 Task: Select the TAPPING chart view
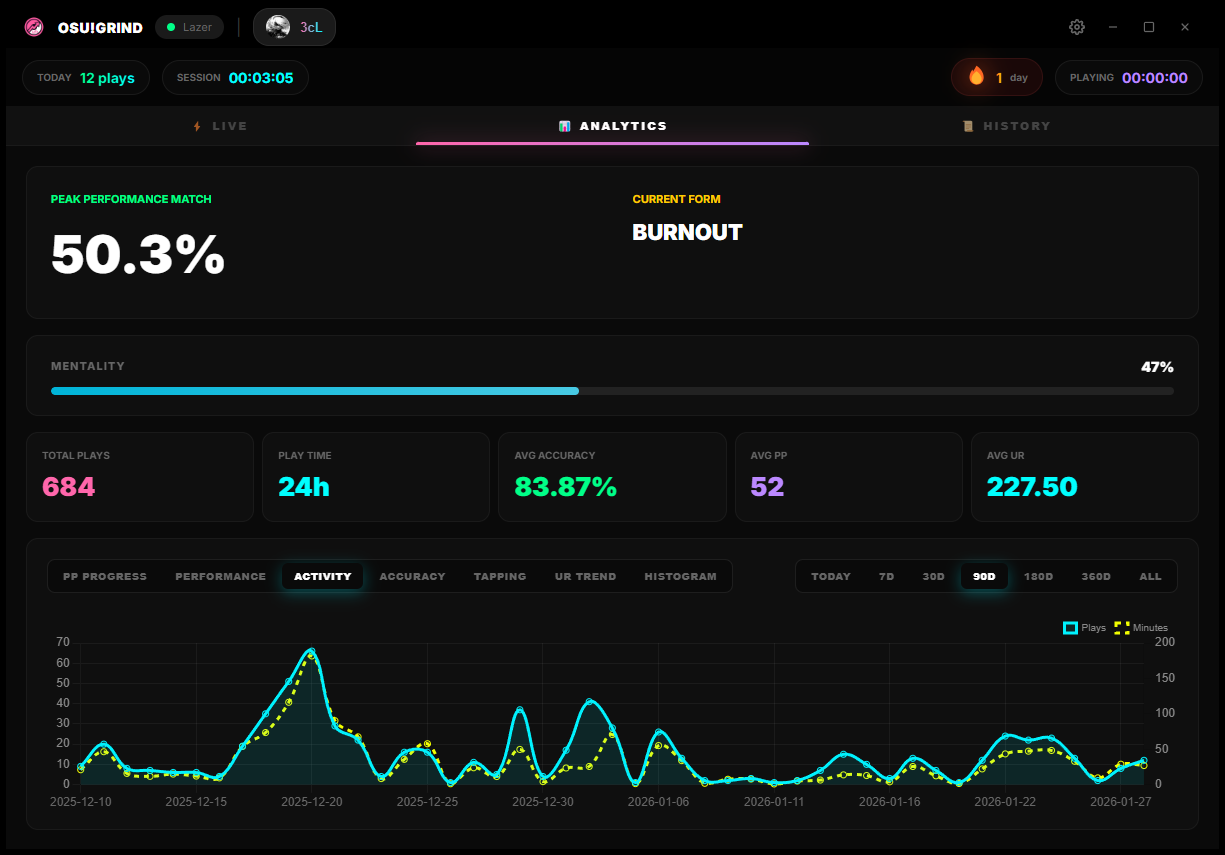click(x=499, y=576)
